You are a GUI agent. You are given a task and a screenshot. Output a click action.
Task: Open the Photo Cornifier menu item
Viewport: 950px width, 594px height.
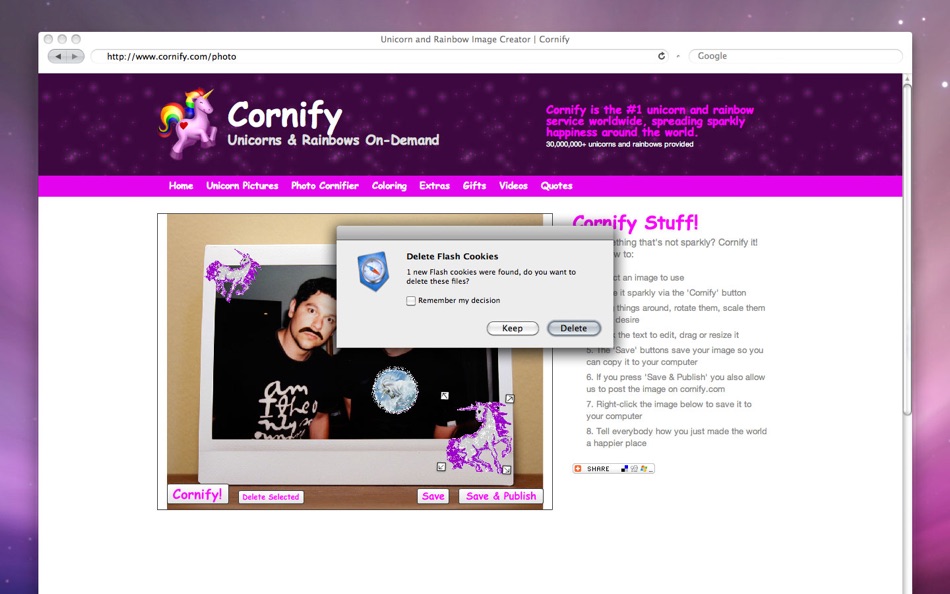[x=325, y=185]
